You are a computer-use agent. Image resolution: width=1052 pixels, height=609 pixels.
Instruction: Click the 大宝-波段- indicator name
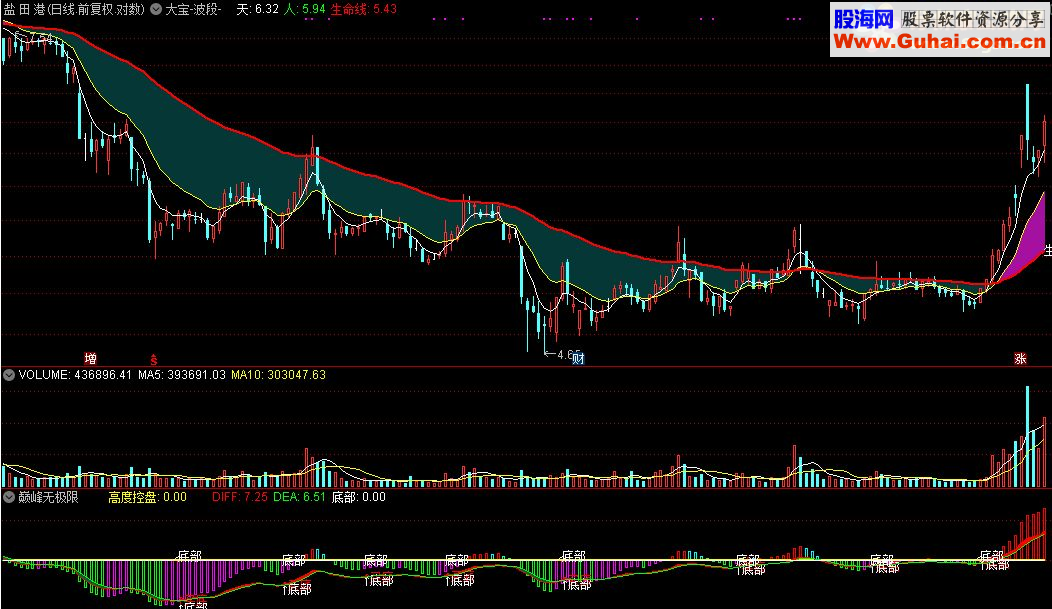(x=193, y=9)
